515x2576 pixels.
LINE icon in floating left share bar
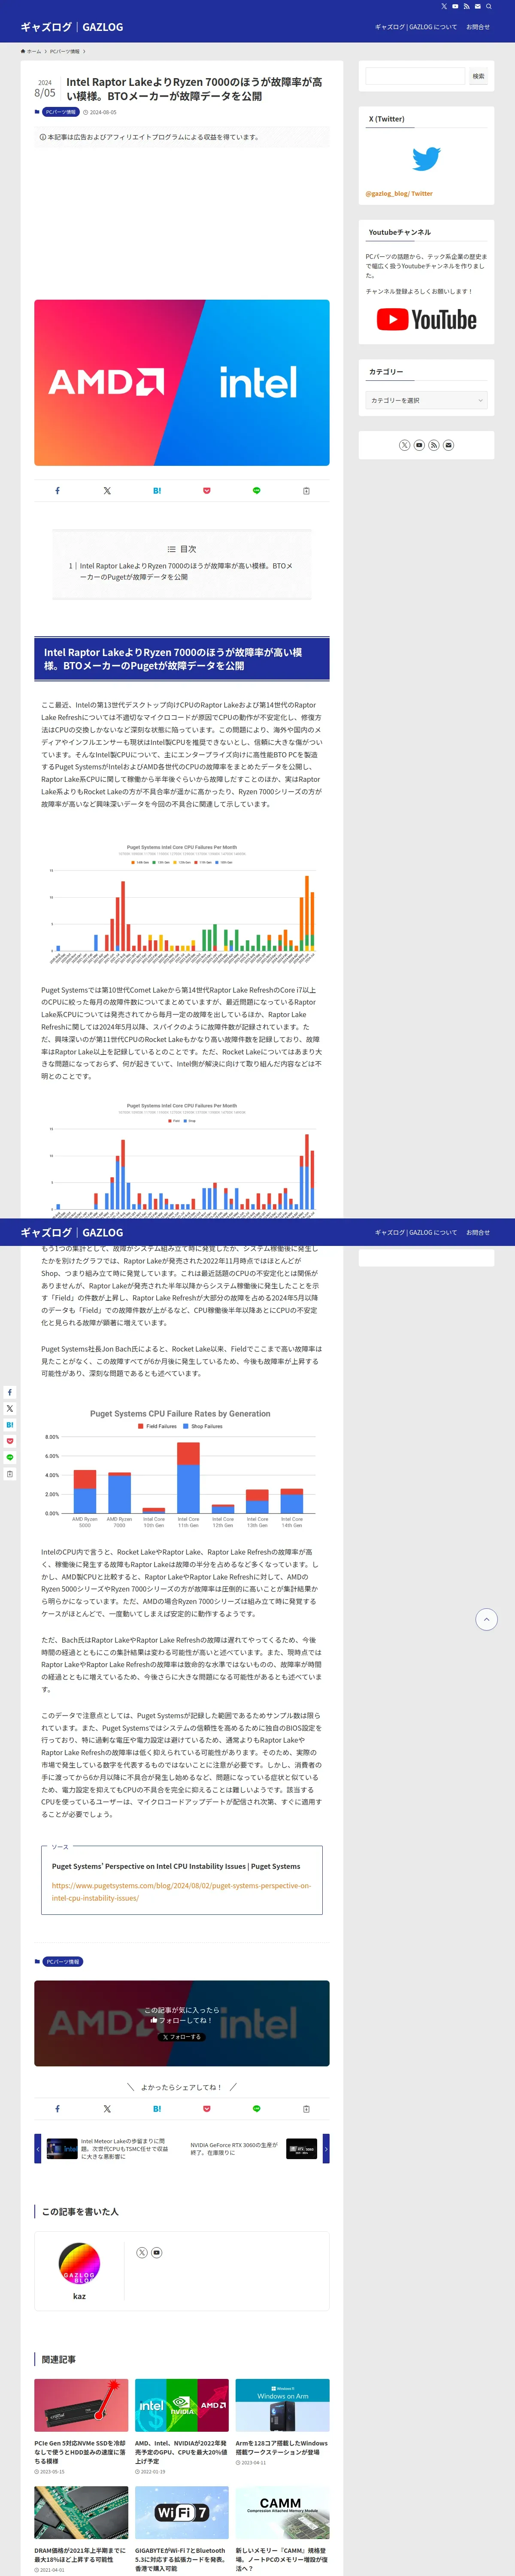pos(10,1457)
